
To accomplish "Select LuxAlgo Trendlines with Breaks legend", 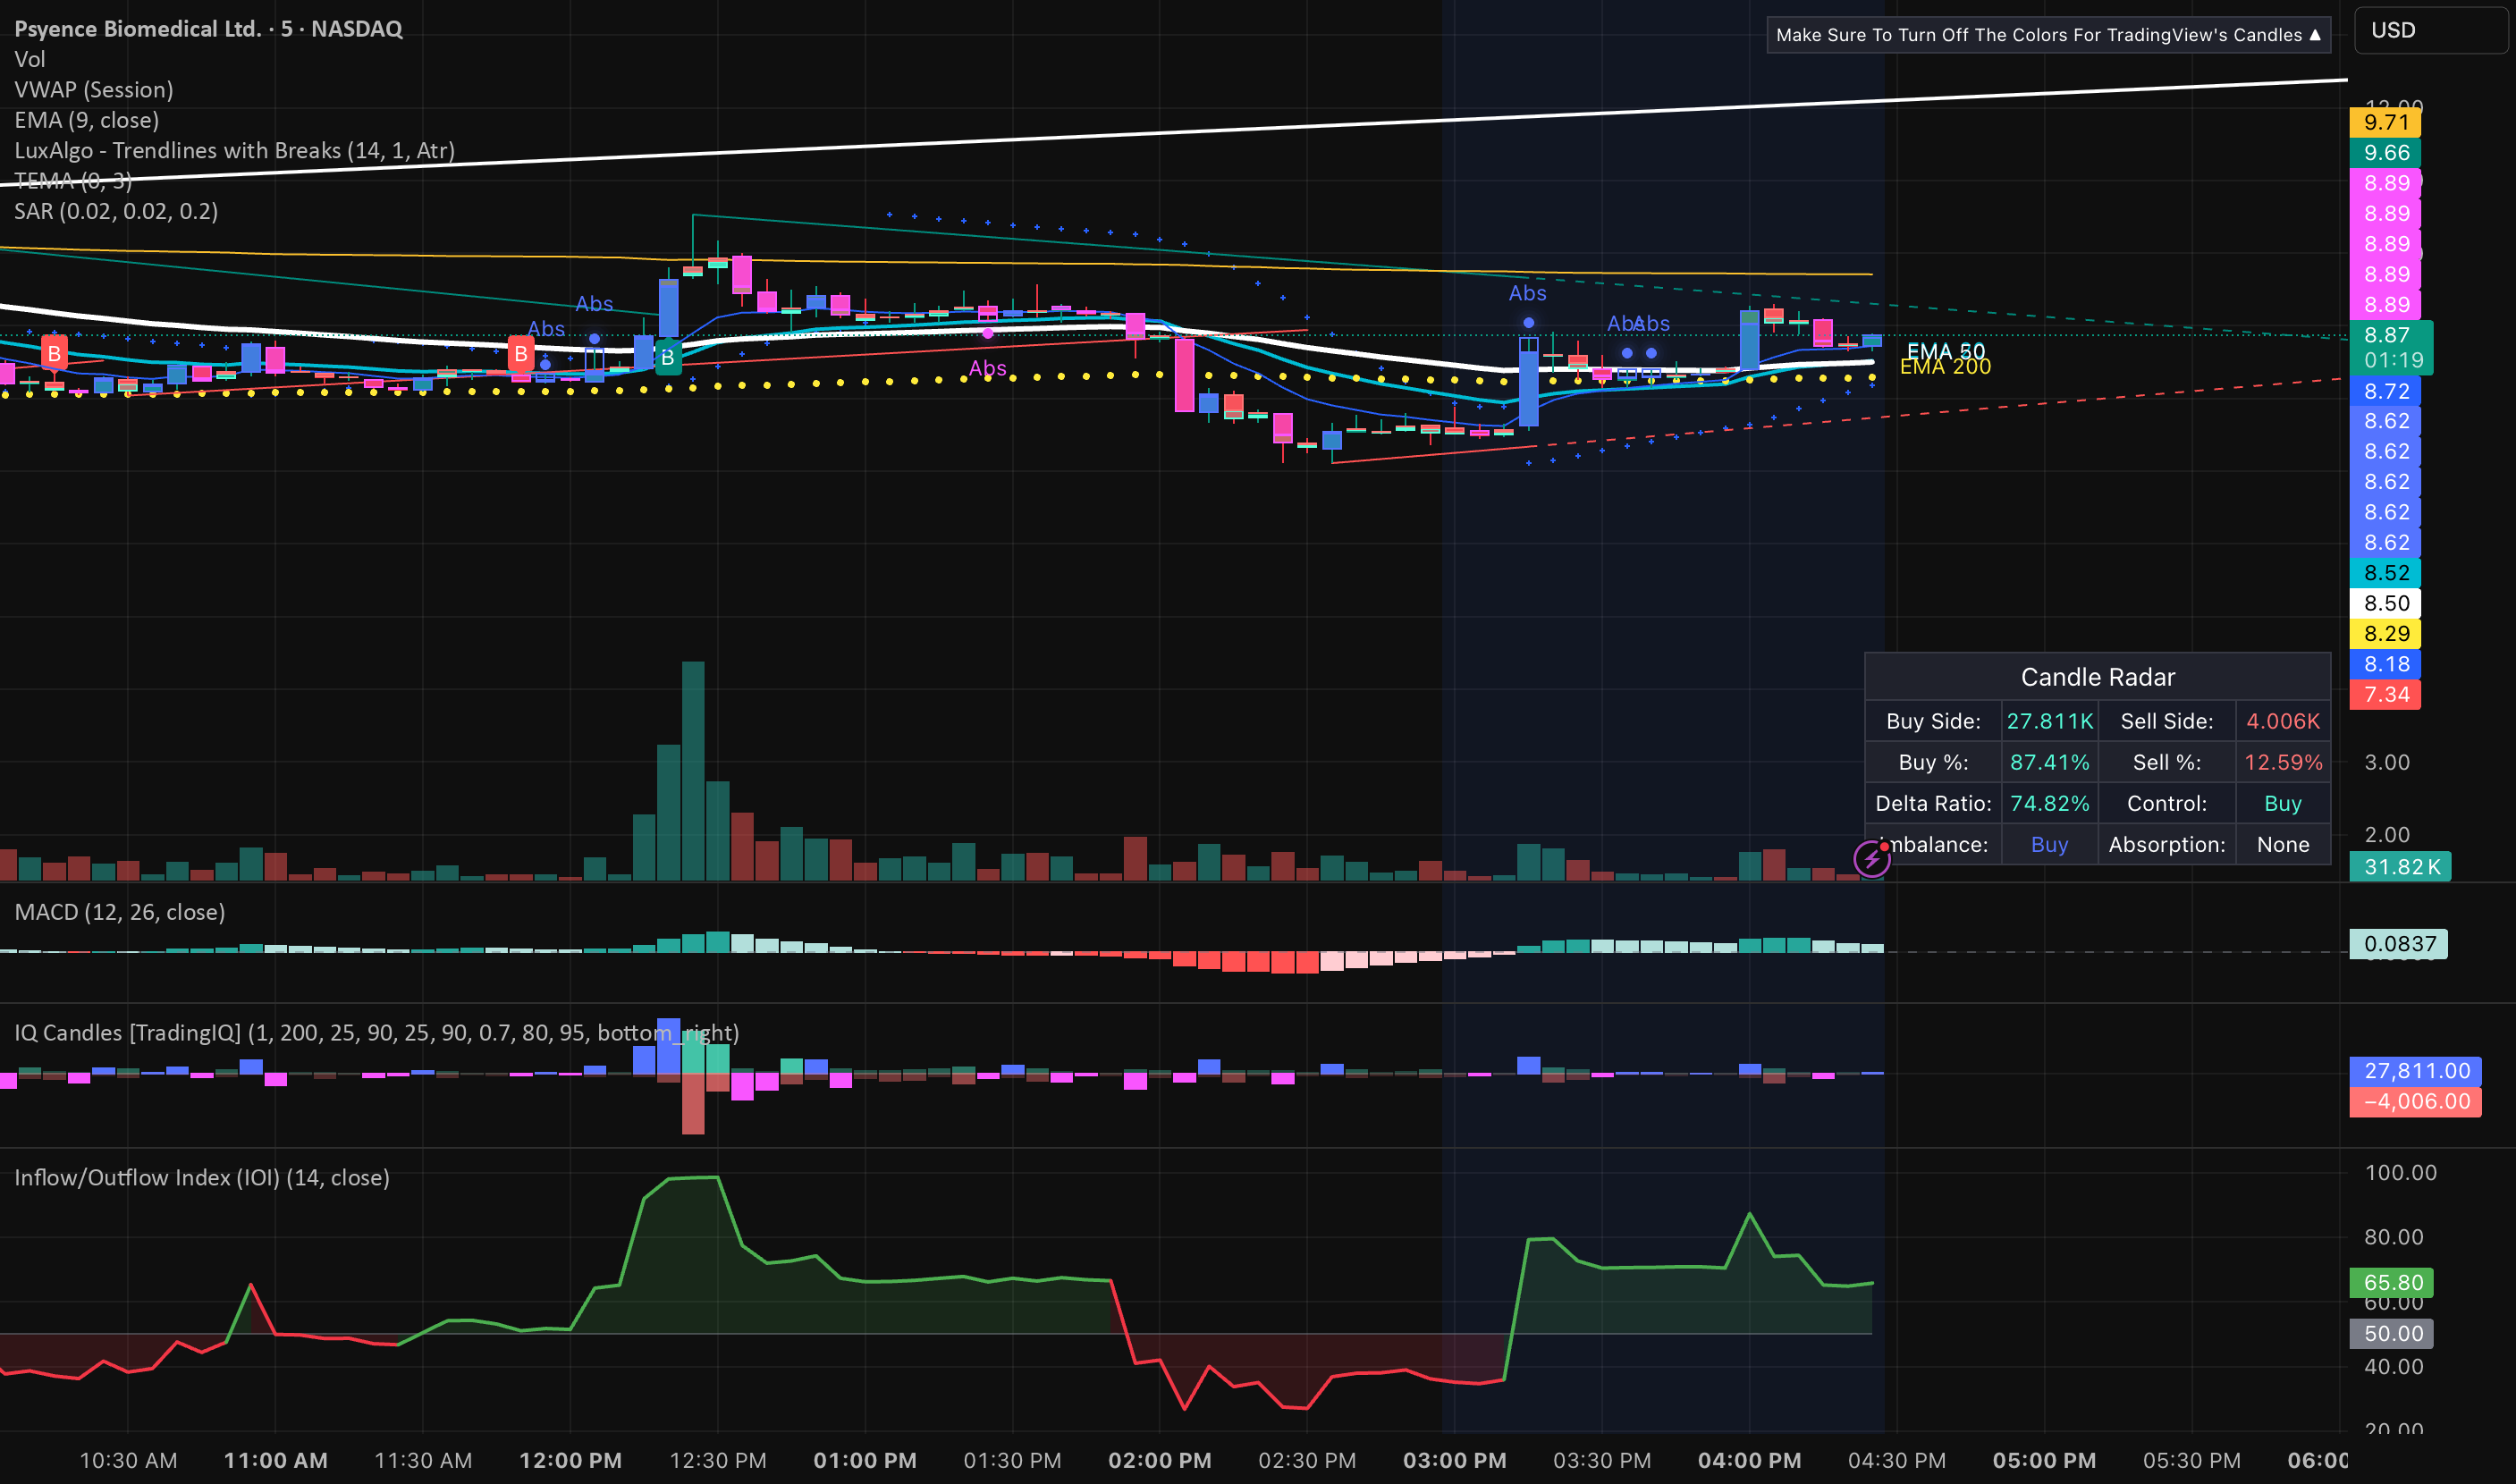I will (234, 150).
